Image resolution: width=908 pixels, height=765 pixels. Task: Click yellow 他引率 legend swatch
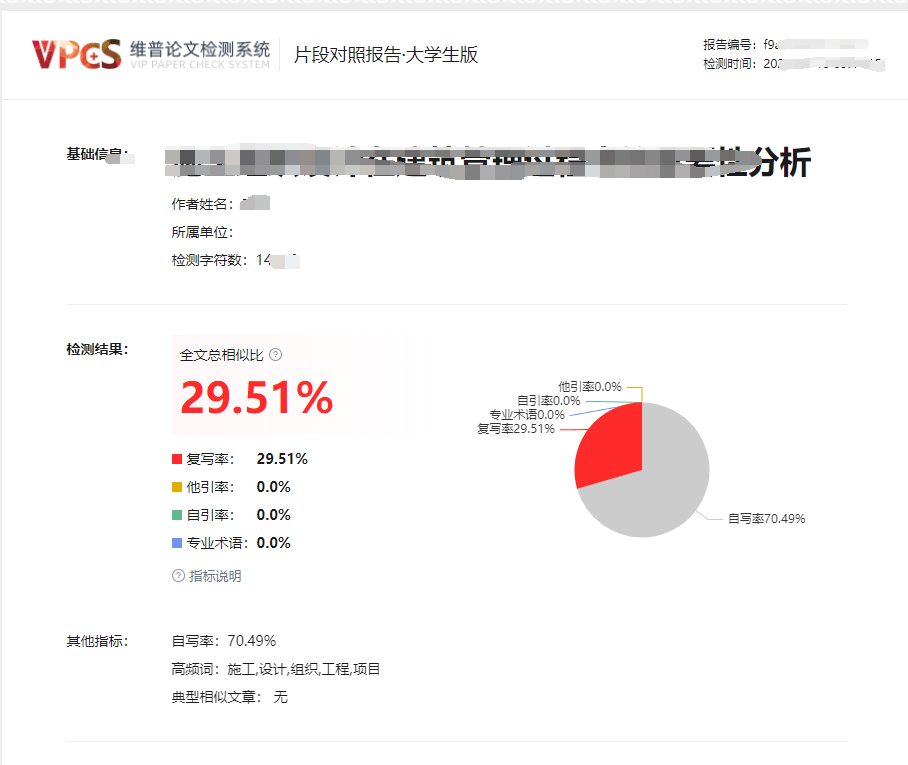point(177,487)
